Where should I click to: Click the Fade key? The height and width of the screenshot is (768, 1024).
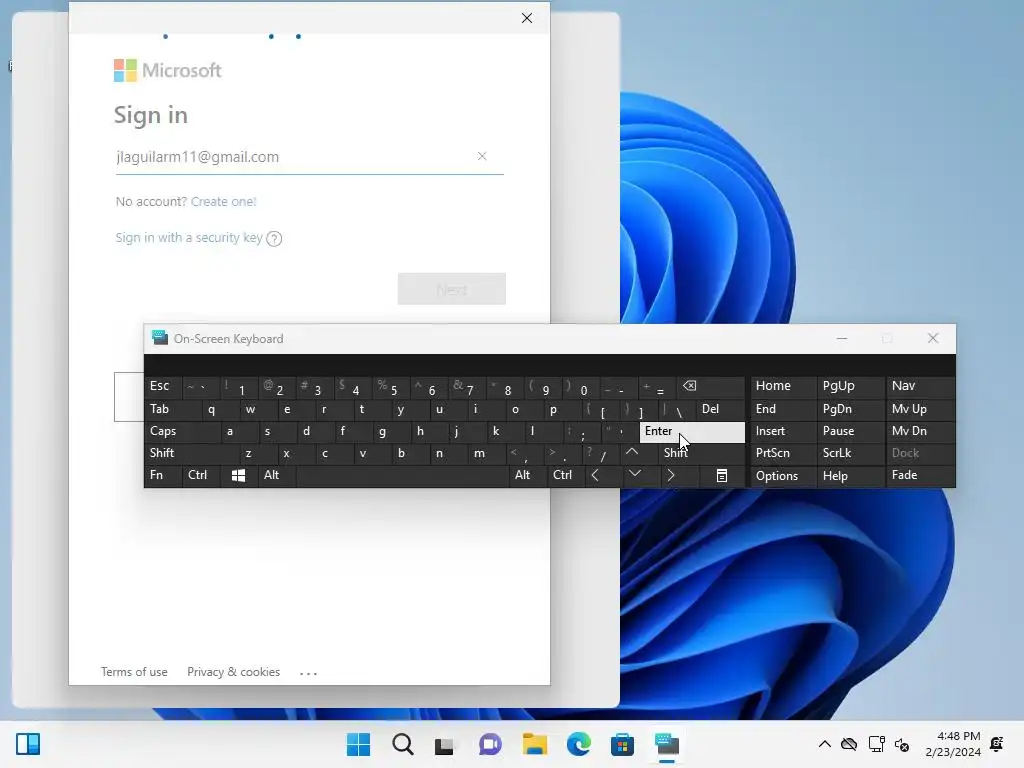(920, 475)
